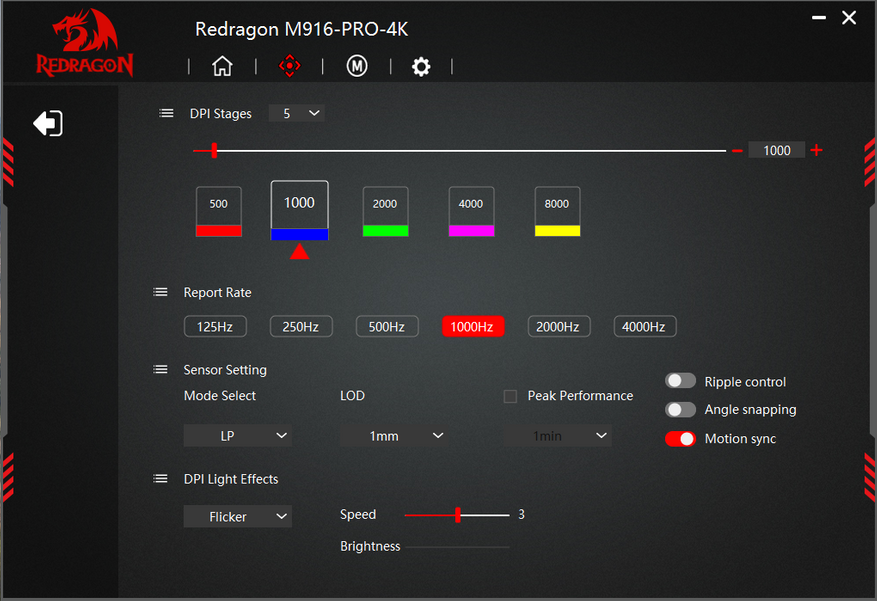Click the red color swatch under 500

219,231
